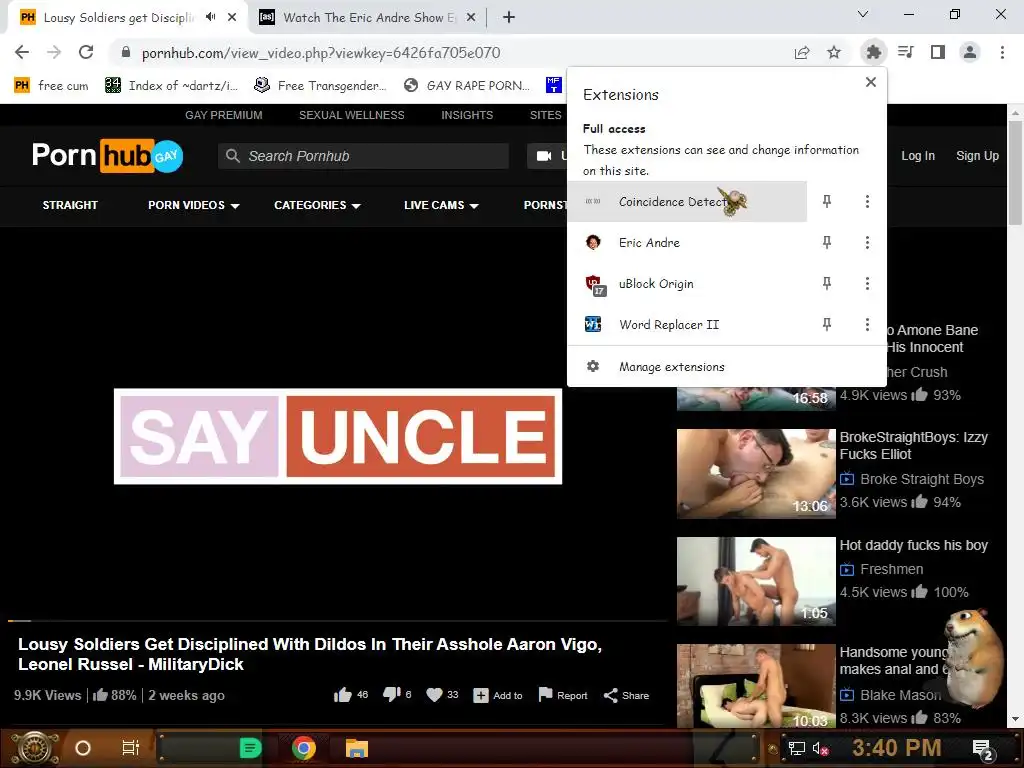Open the tab search chevron
Viewport: 1024px width, 768px height.
(863, 14)
